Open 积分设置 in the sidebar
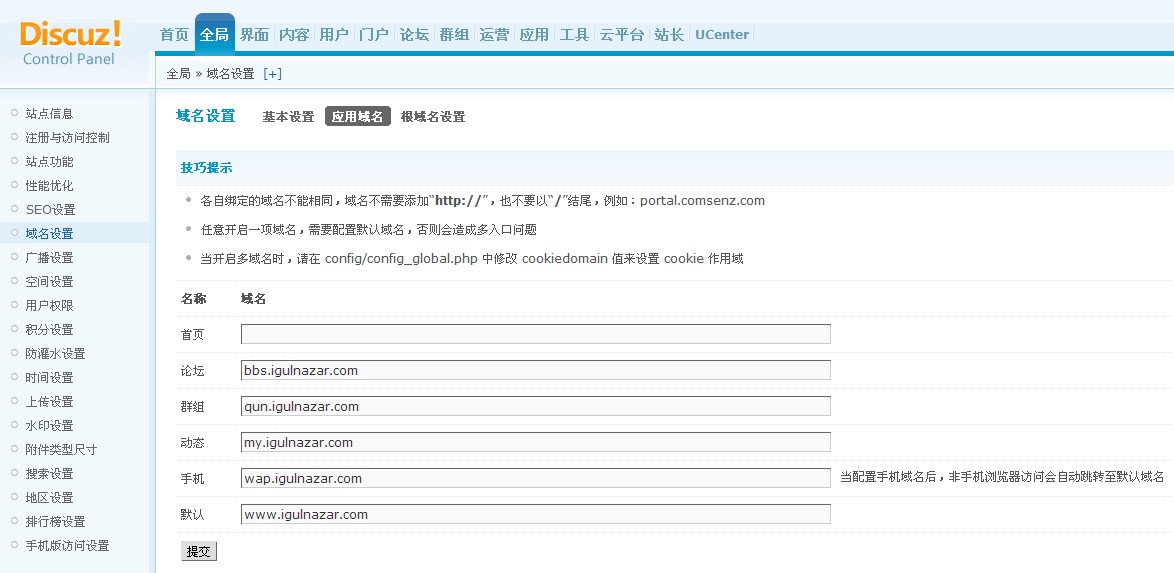 point(49,330)
